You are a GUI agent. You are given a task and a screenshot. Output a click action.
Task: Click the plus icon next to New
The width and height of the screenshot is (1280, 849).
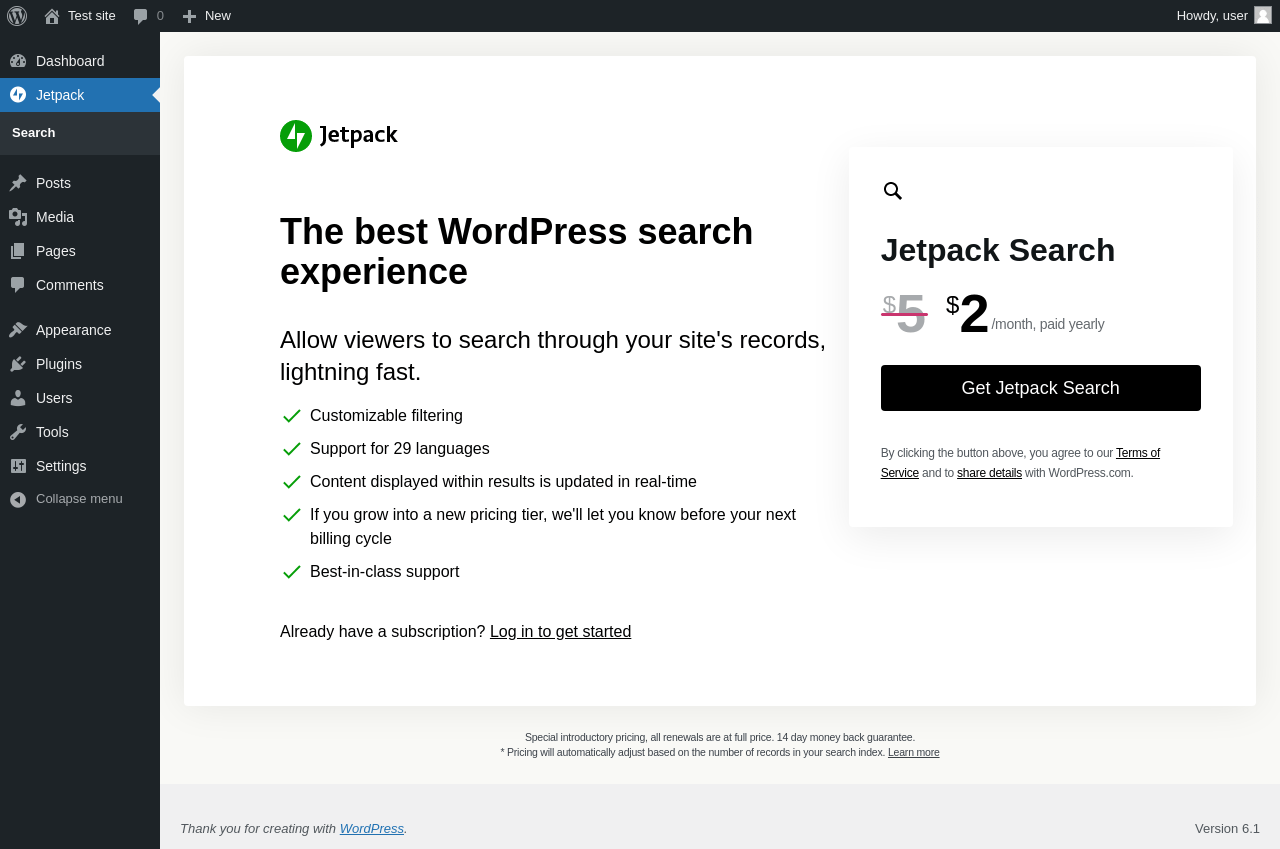[189, 16]
